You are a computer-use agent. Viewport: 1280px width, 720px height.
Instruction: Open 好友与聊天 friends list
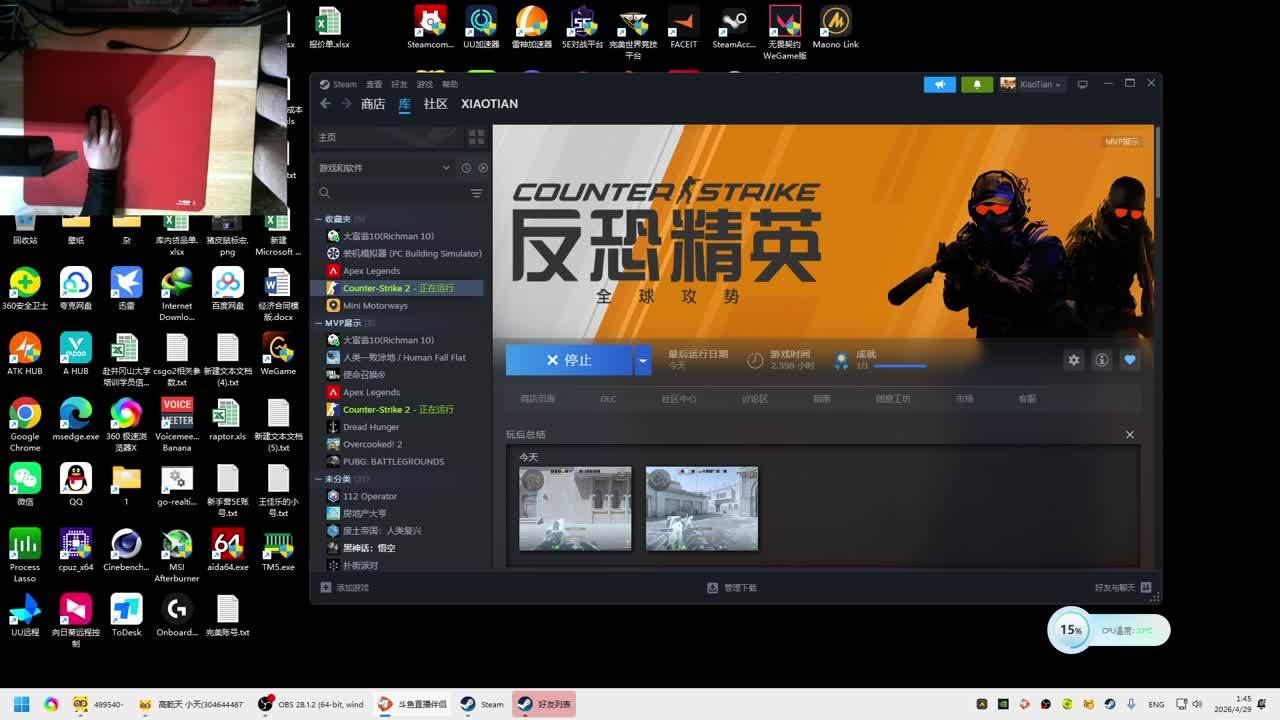click(1122, 588)
